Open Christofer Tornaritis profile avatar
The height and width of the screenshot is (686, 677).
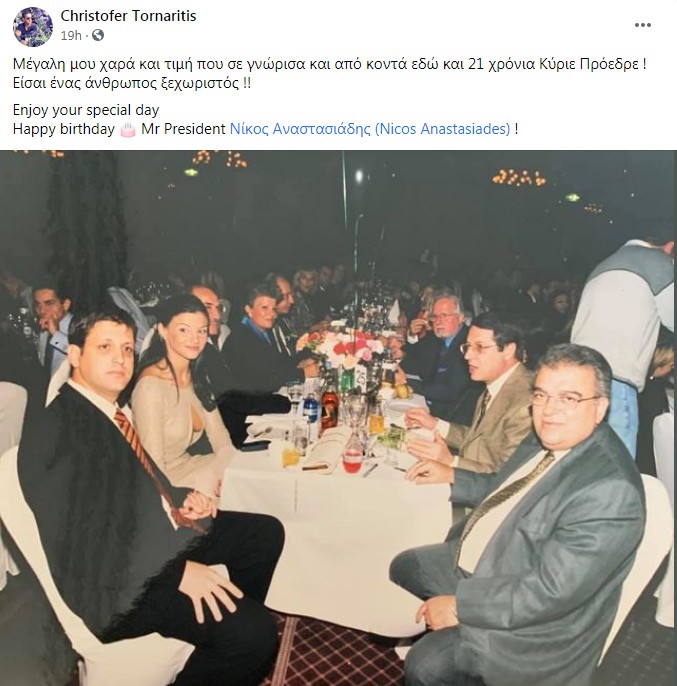[x=33, y=27]
